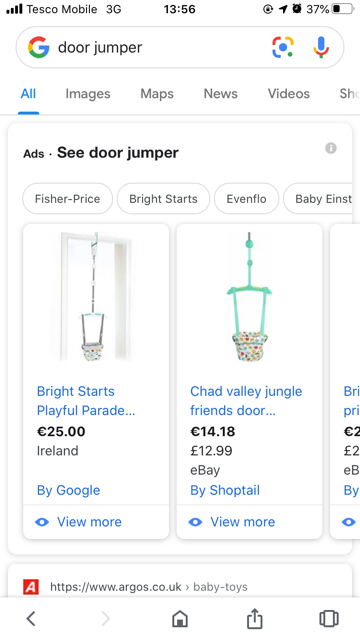This screenshot has height=640, width=360.
Task: Select the Evenflo filter chip
Action: point(247,199)
